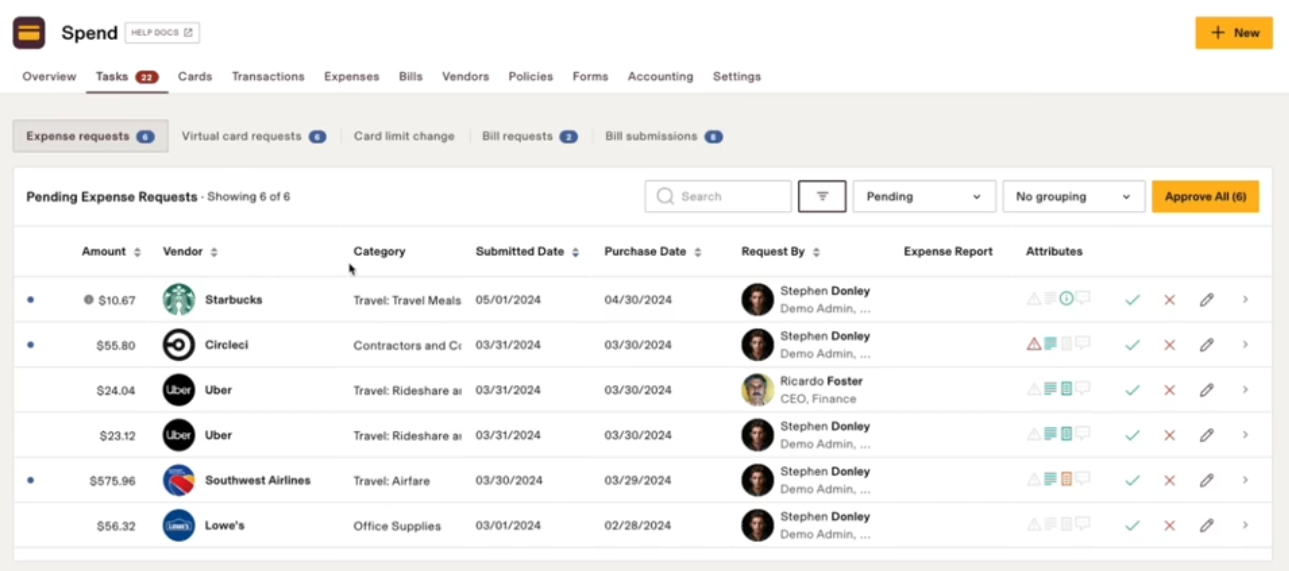This screenshot has height=571, width=1289.
Task: Expand the Lowe's row with chevron arrow
Action: pos(1245,525)
